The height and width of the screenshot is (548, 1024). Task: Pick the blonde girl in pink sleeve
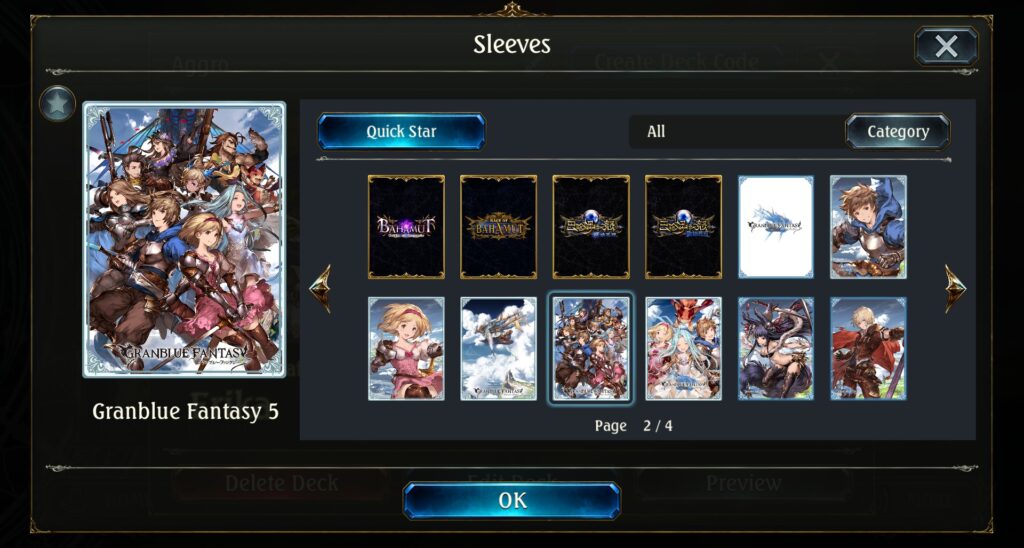(x=406, y=348)
